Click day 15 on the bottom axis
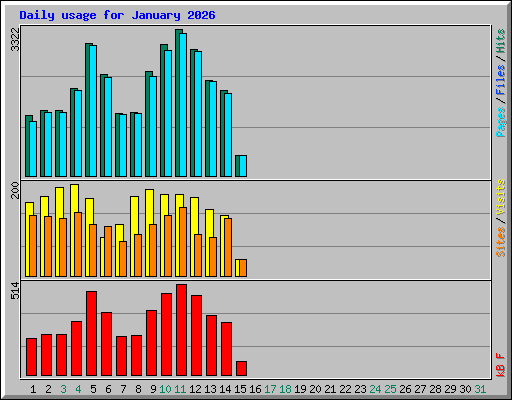 click(x=240, y=389)
